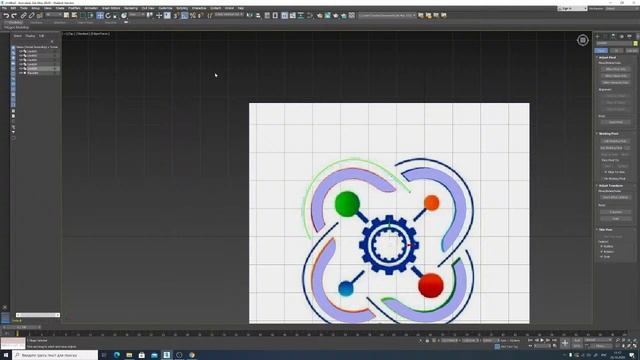Toggle Window/Crossing selection mode
This screenshot has height=360, width=640.
[91, 16]
